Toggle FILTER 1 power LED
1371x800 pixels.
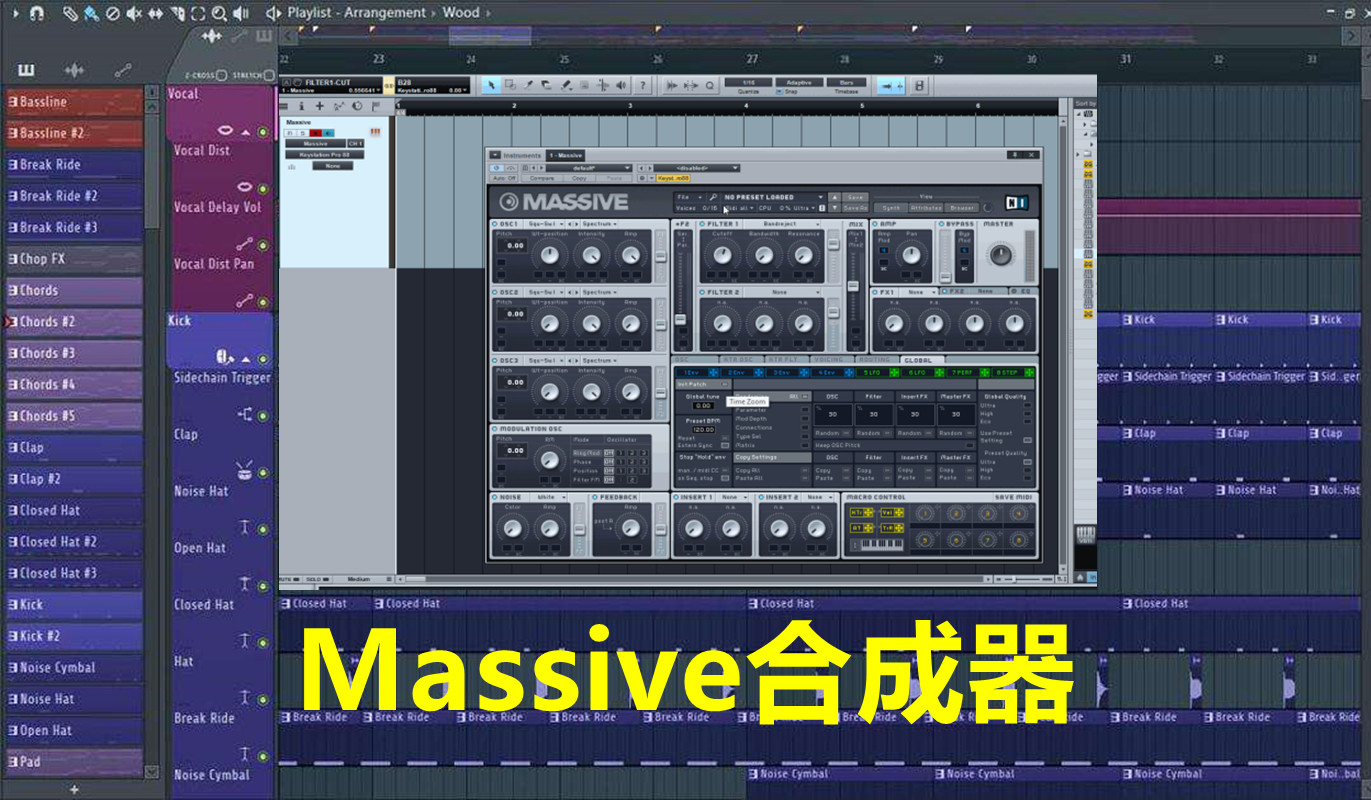click(702, 224)
